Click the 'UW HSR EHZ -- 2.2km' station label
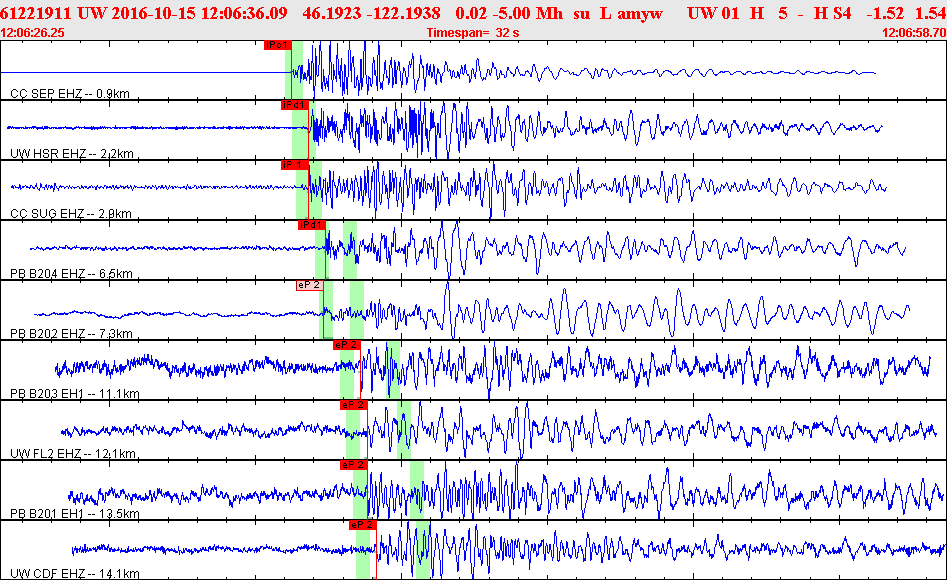Image resolution: width=947 pixels, height=580 pixels. click(x=71, y=153)
